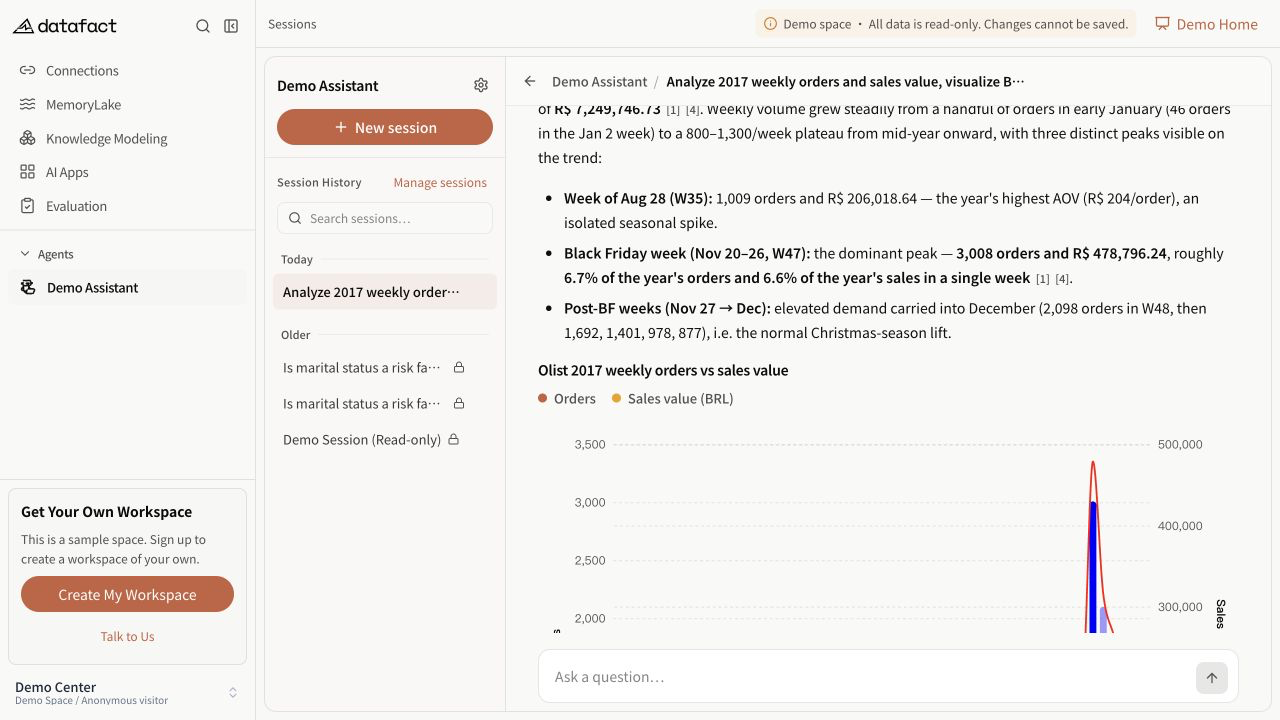Click lock icon on first marital status session
This screenshot has width=1280, height=720.
pyautogui.click(x=459, y=368)
